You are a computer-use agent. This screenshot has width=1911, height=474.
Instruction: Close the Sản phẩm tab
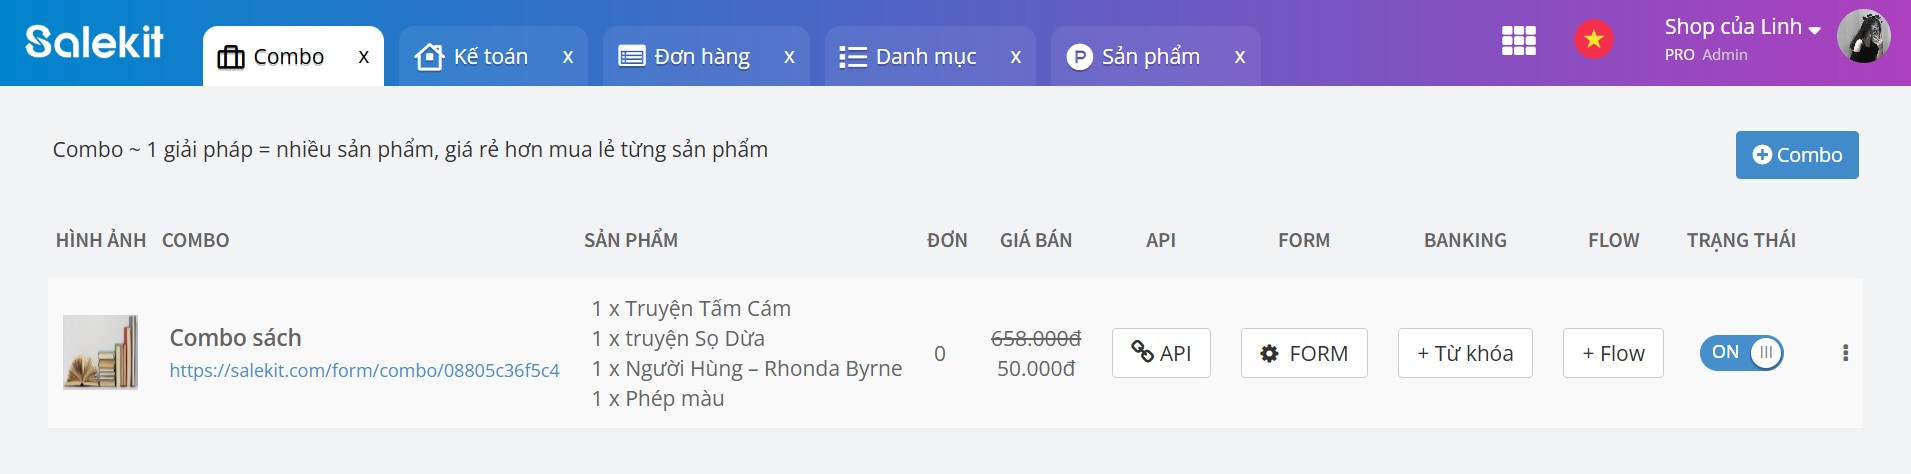pyautogui.click(x=1239, y=57)
